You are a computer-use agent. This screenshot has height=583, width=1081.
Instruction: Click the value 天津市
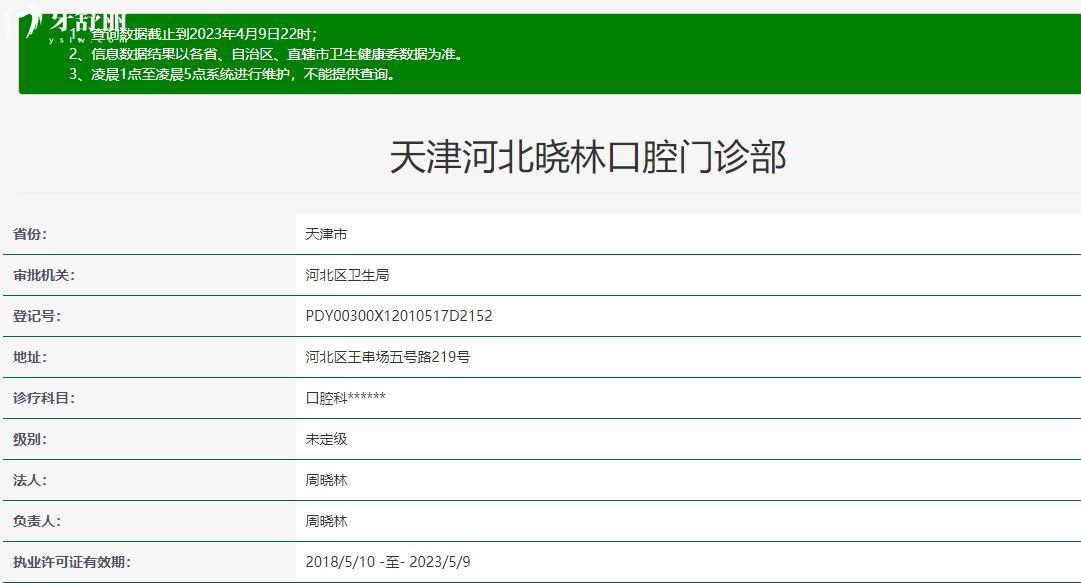tap(326, 234)
